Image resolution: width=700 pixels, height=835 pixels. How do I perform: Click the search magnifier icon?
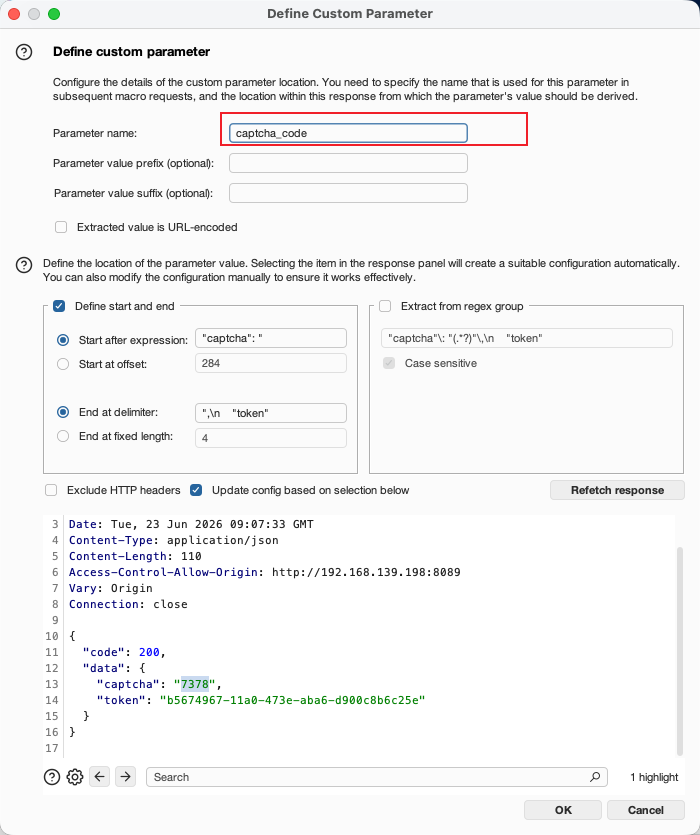click(595, 777)
